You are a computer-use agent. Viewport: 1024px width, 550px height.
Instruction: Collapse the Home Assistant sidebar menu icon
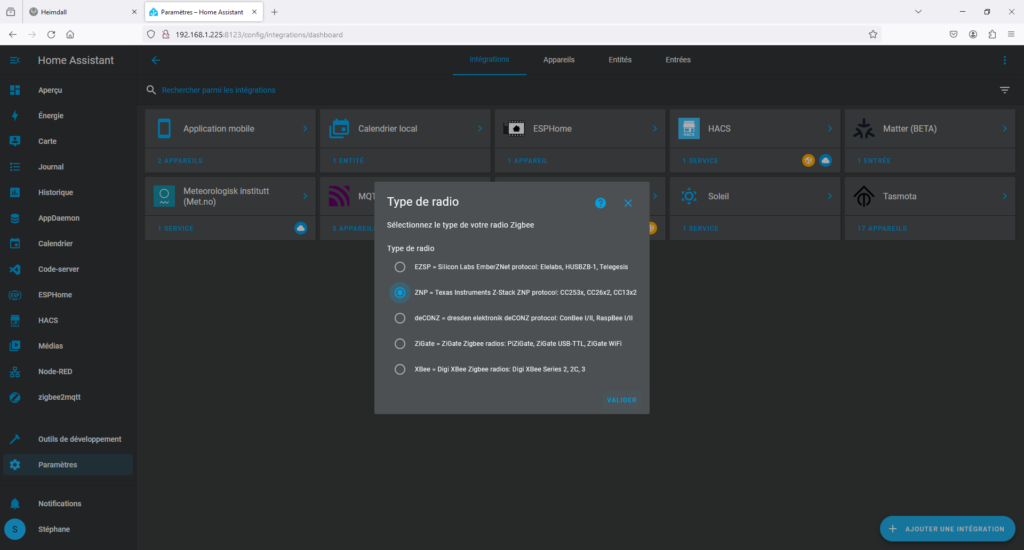point(14,60)
